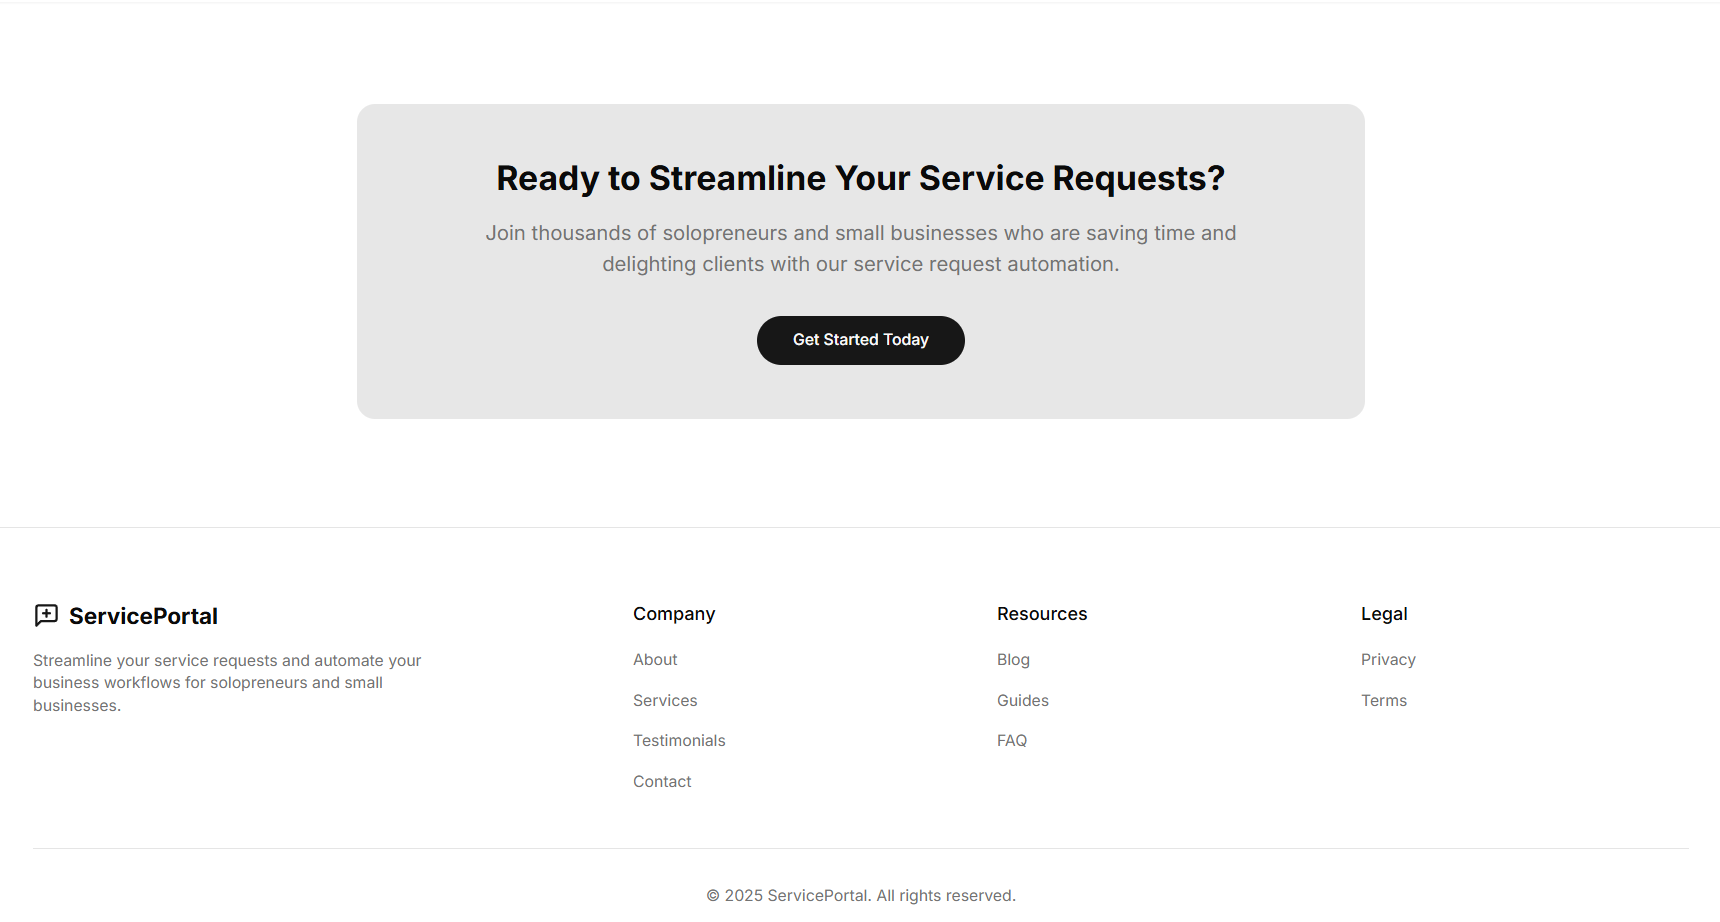Click the gray call-to-action card
This screenshot has width=1720, height=922.
860,262
